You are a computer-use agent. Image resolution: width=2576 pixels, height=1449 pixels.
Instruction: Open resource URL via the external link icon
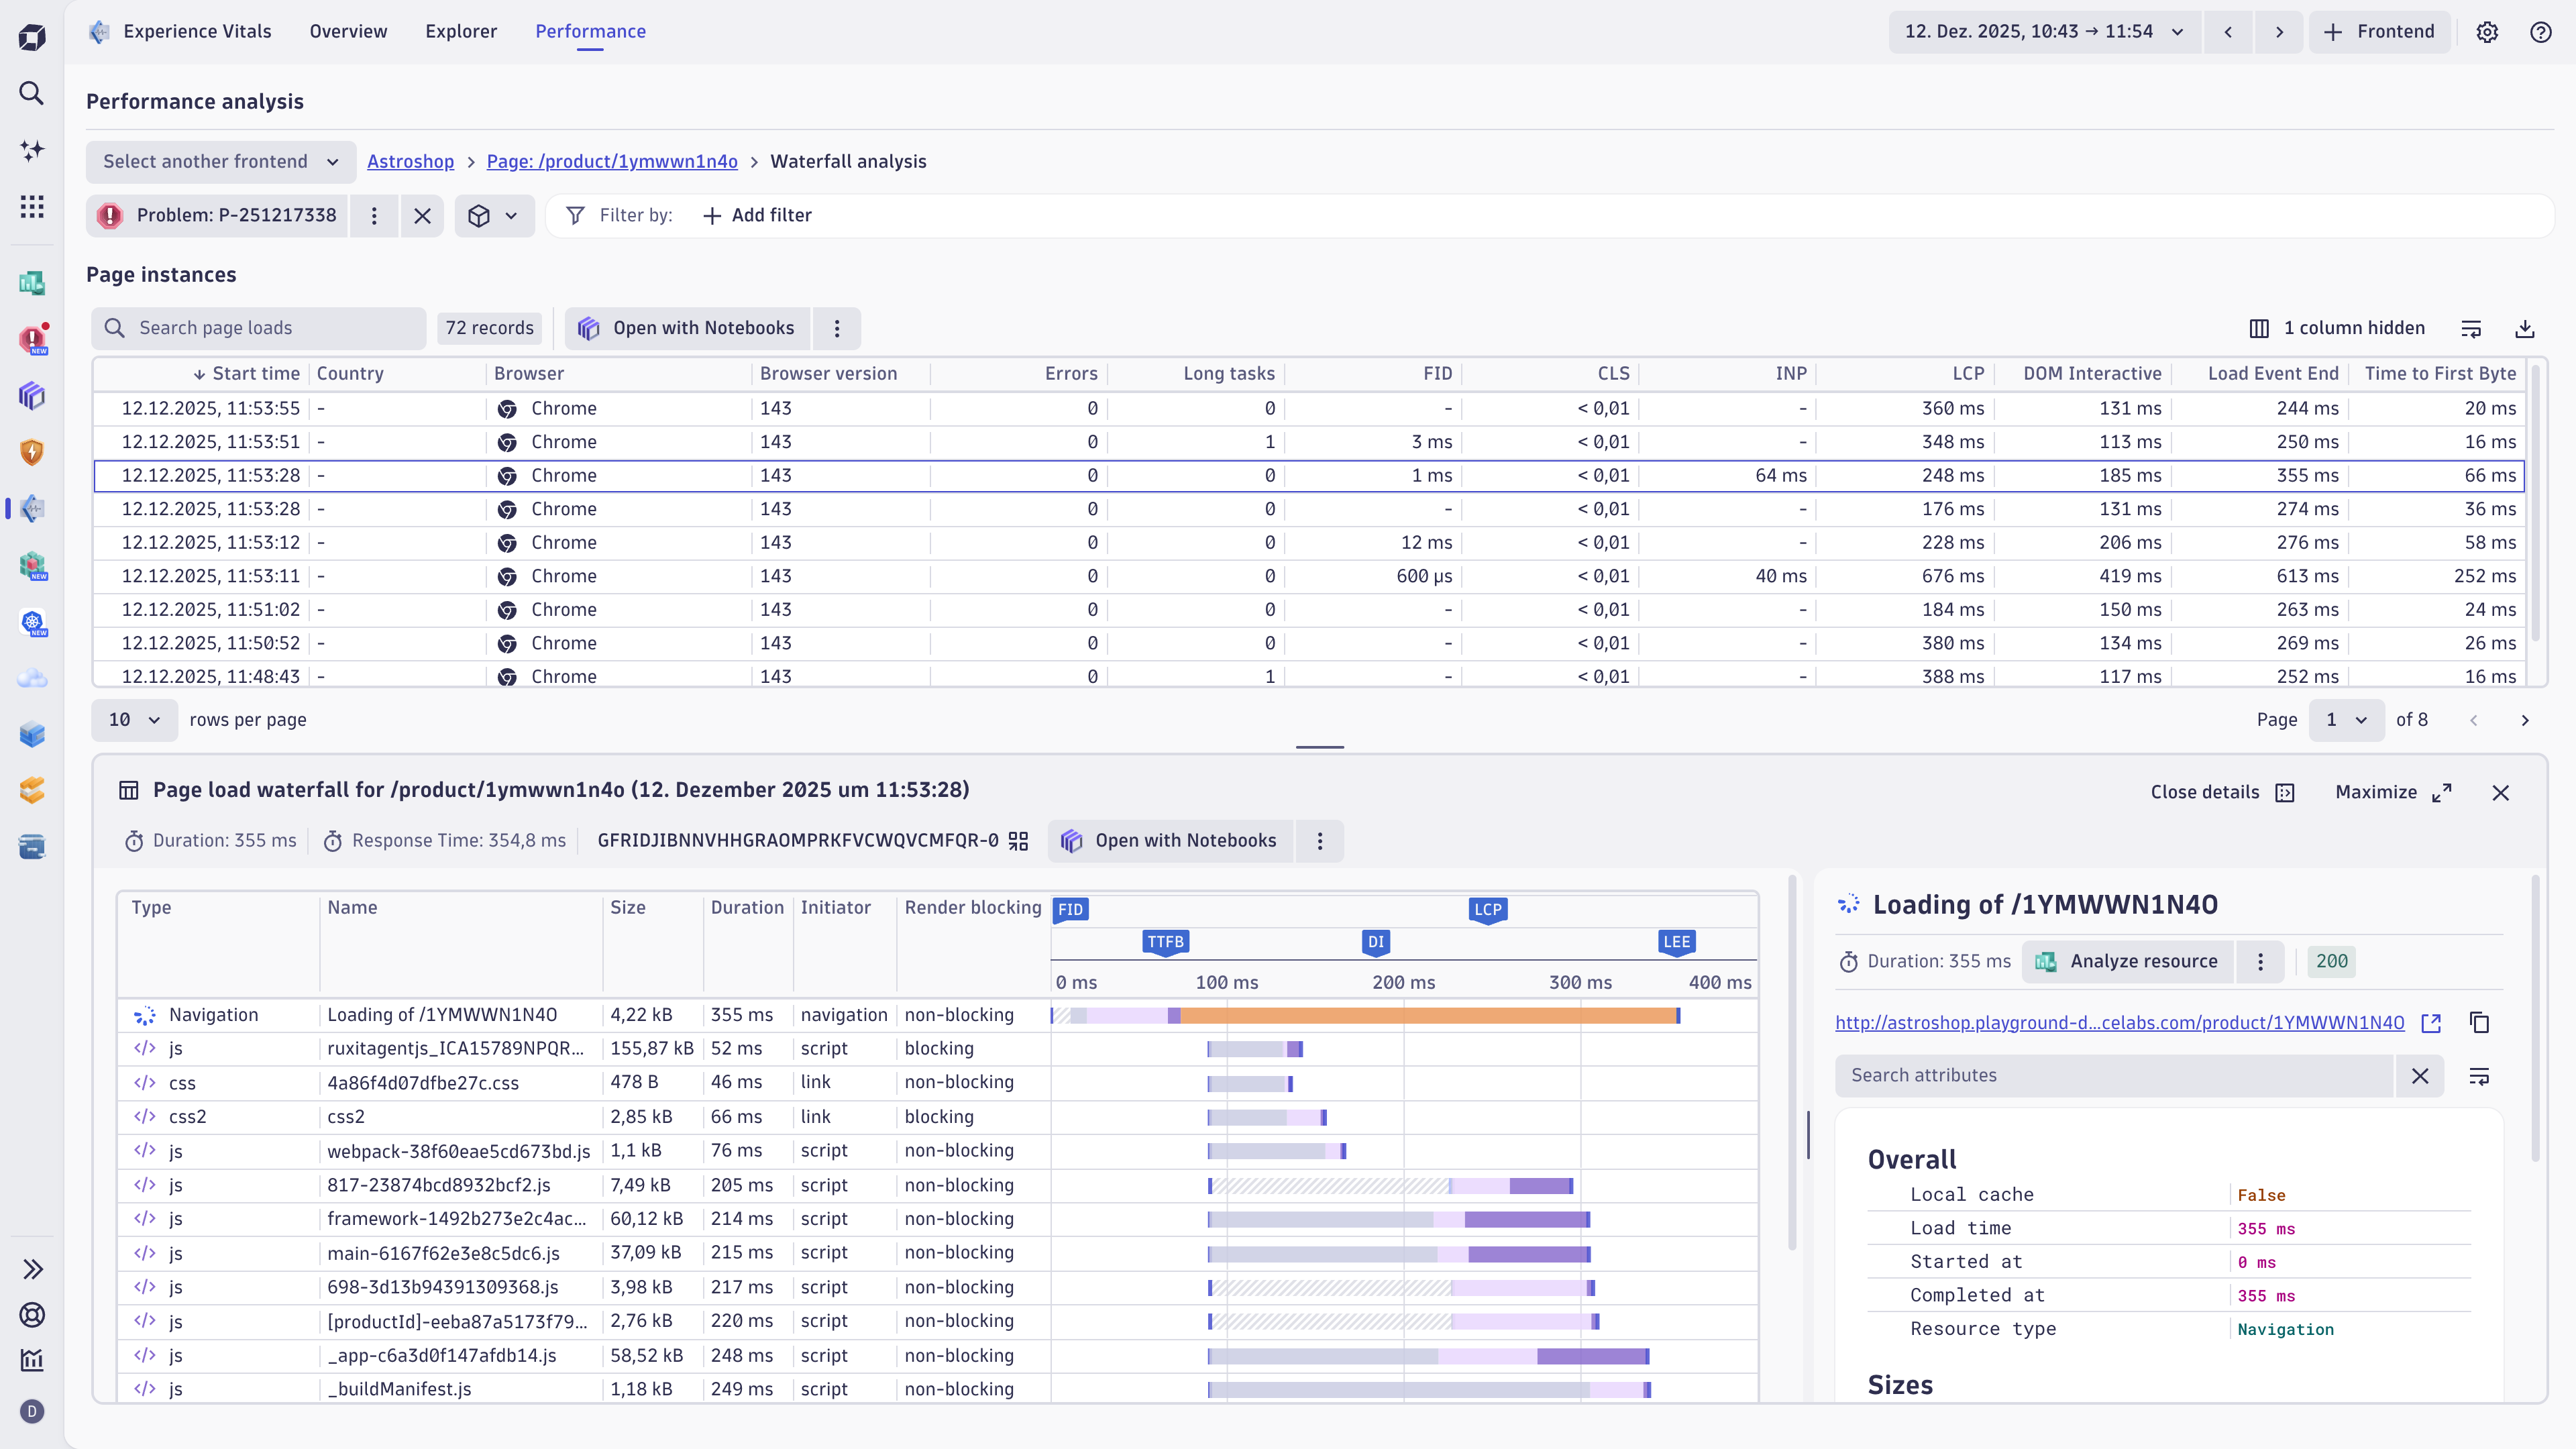2432,1023
